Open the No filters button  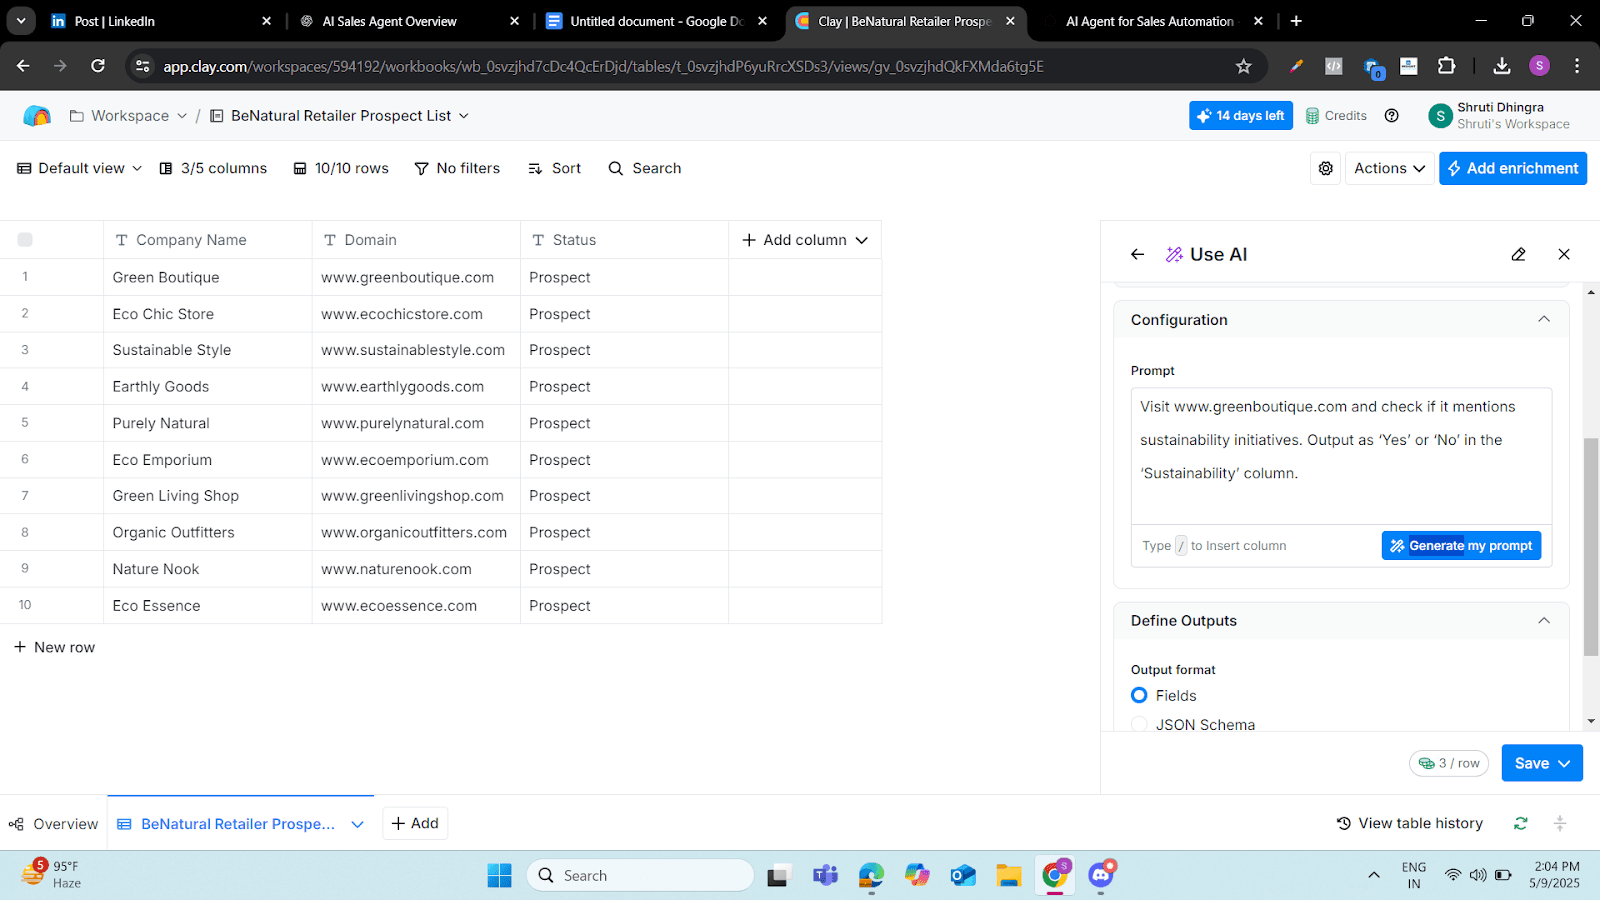[x=457, y=168]
